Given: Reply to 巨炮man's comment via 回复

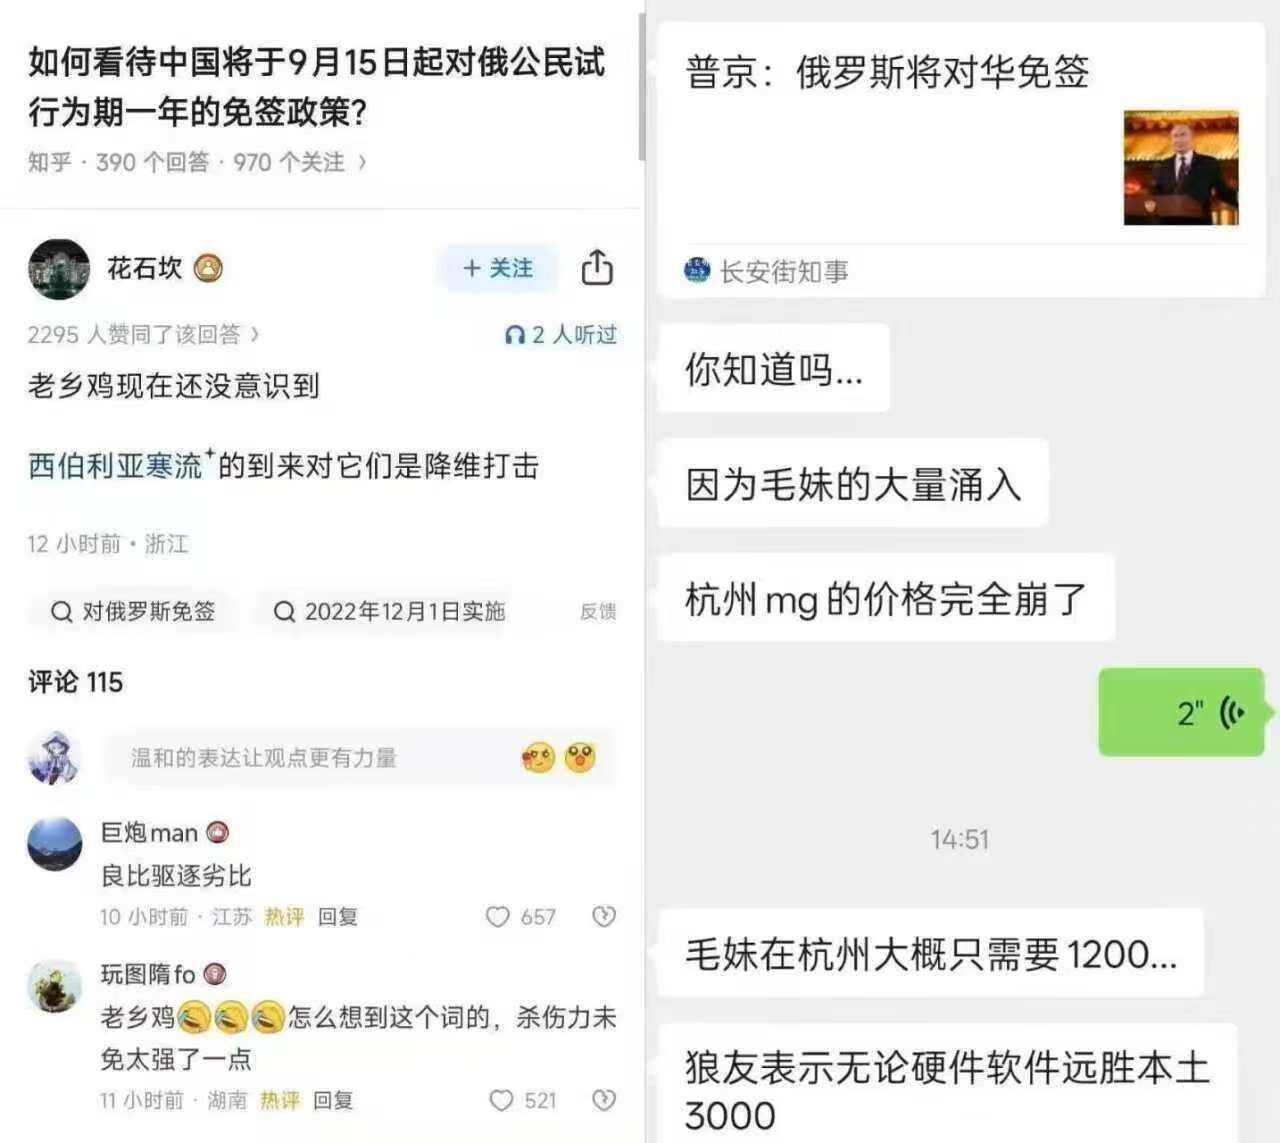Looking at the screenshot, I should click(338, 916).
